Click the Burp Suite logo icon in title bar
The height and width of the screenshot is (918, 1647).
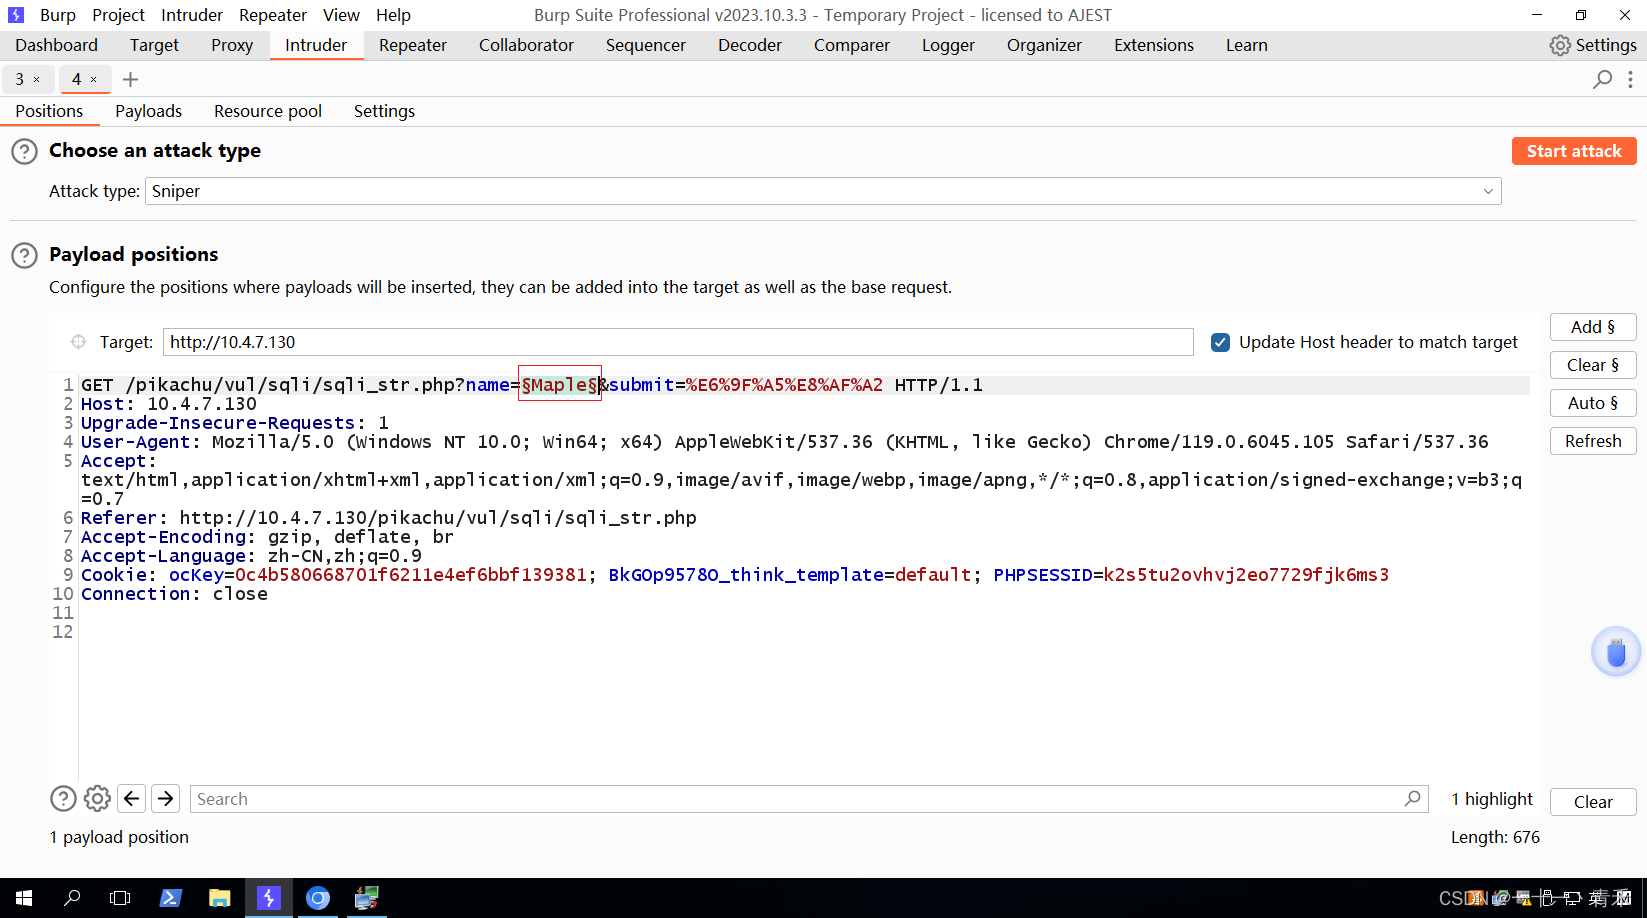tap(16, 15)
